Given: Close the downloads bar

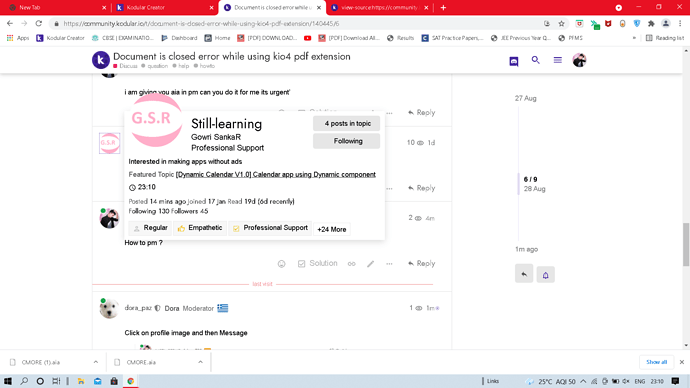Looking at the screenshot, I should click(682, 362).
